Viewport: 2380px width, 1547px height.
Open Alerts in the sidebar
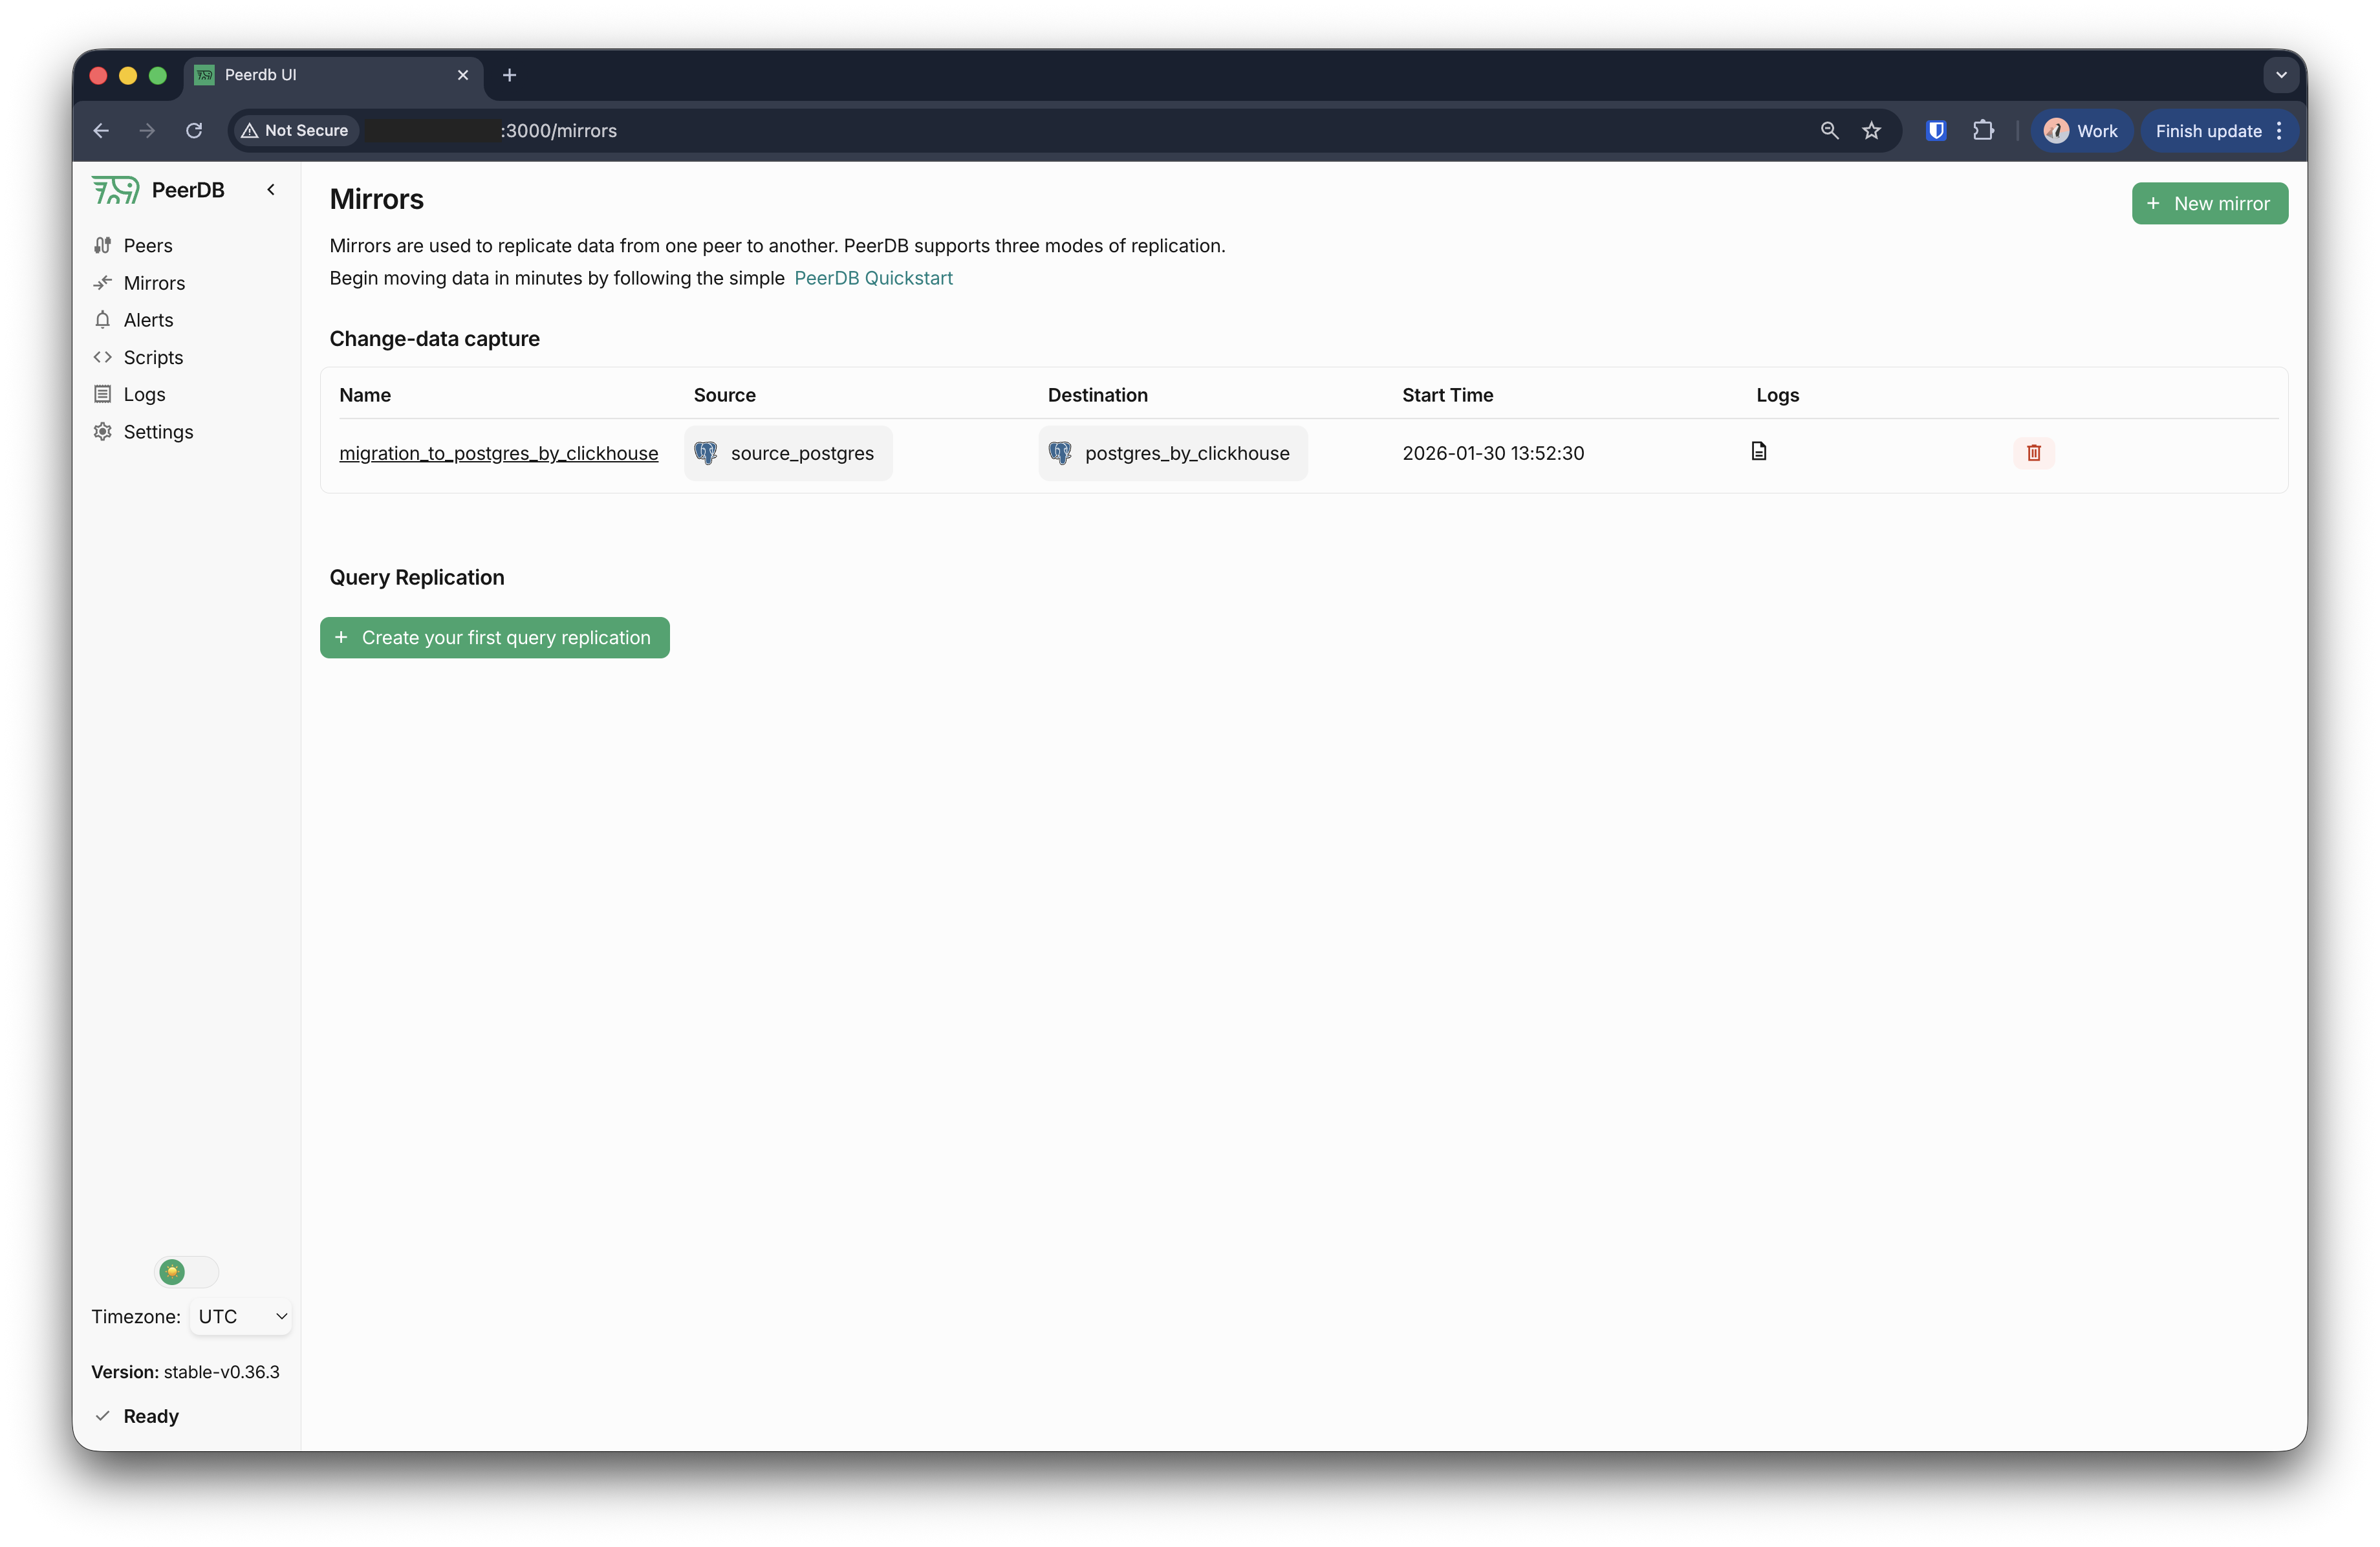tap(148, 320)
